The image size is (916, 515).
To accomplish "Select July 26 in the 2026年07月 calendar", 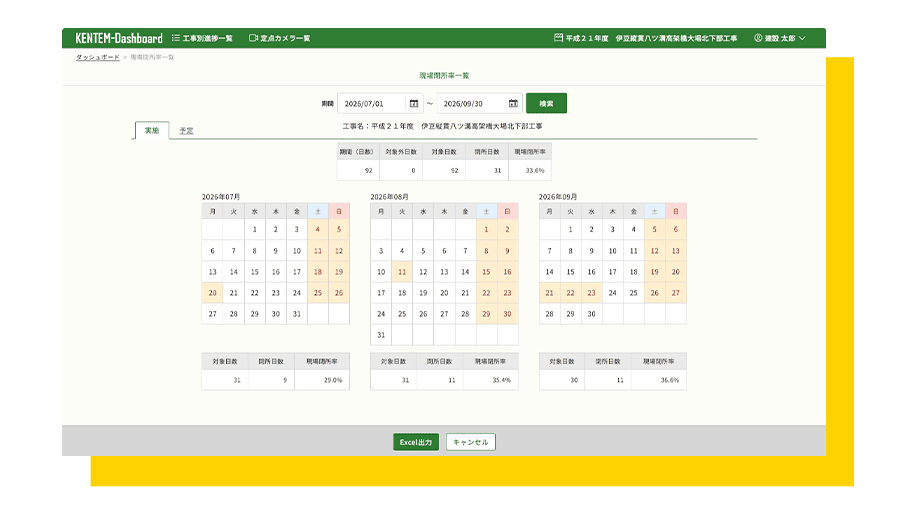I will point(339,293).
